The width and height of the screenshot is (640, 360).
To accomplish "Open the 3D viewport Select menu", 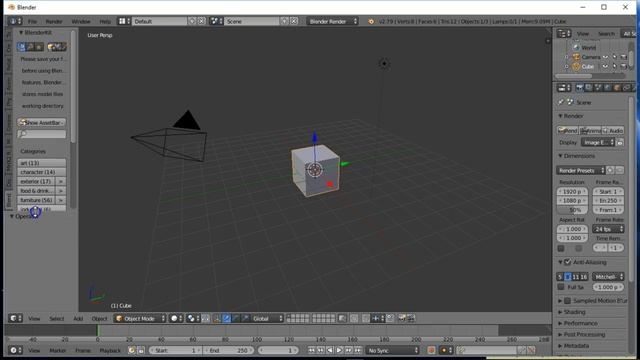I will 57,318.
